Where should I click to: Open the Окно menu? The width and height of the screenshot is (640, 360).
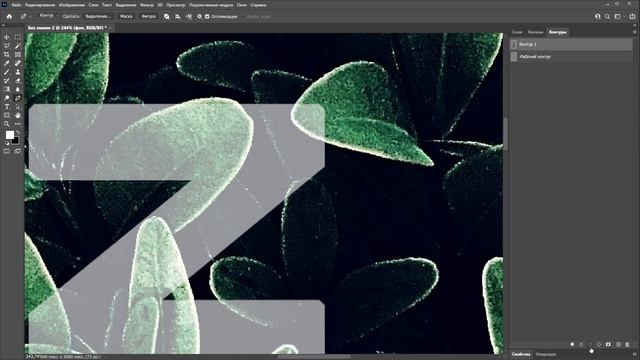point(242,5)
